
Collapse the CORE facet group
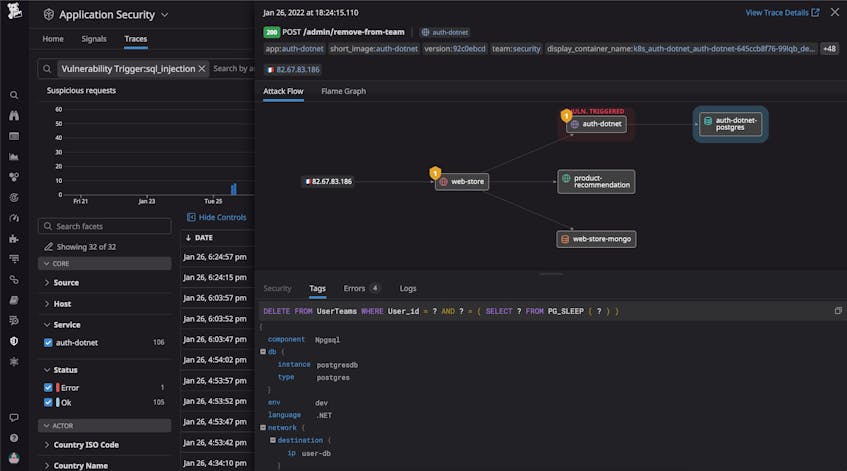104,264
